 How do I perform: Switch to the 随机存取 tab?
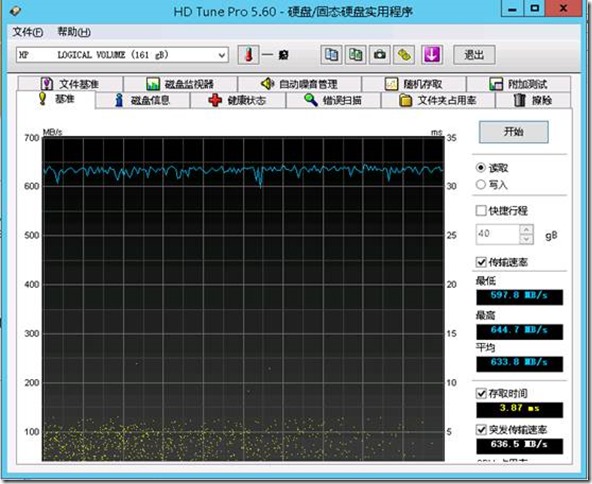pos(414,84)
